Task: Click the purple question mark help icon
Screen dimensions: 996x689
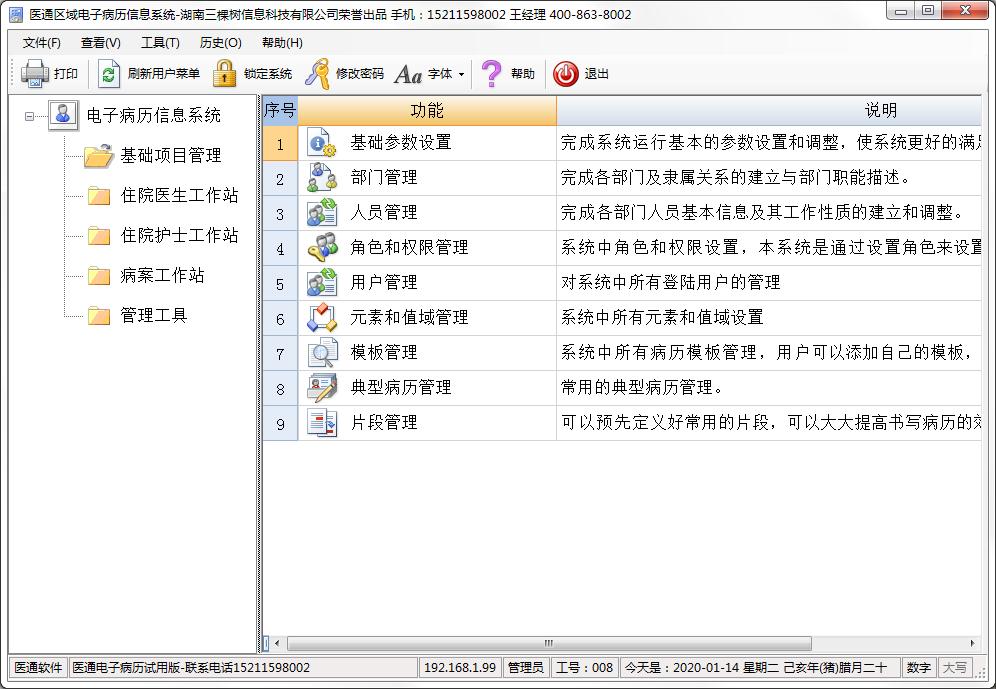Action: (x=491, y=74)
